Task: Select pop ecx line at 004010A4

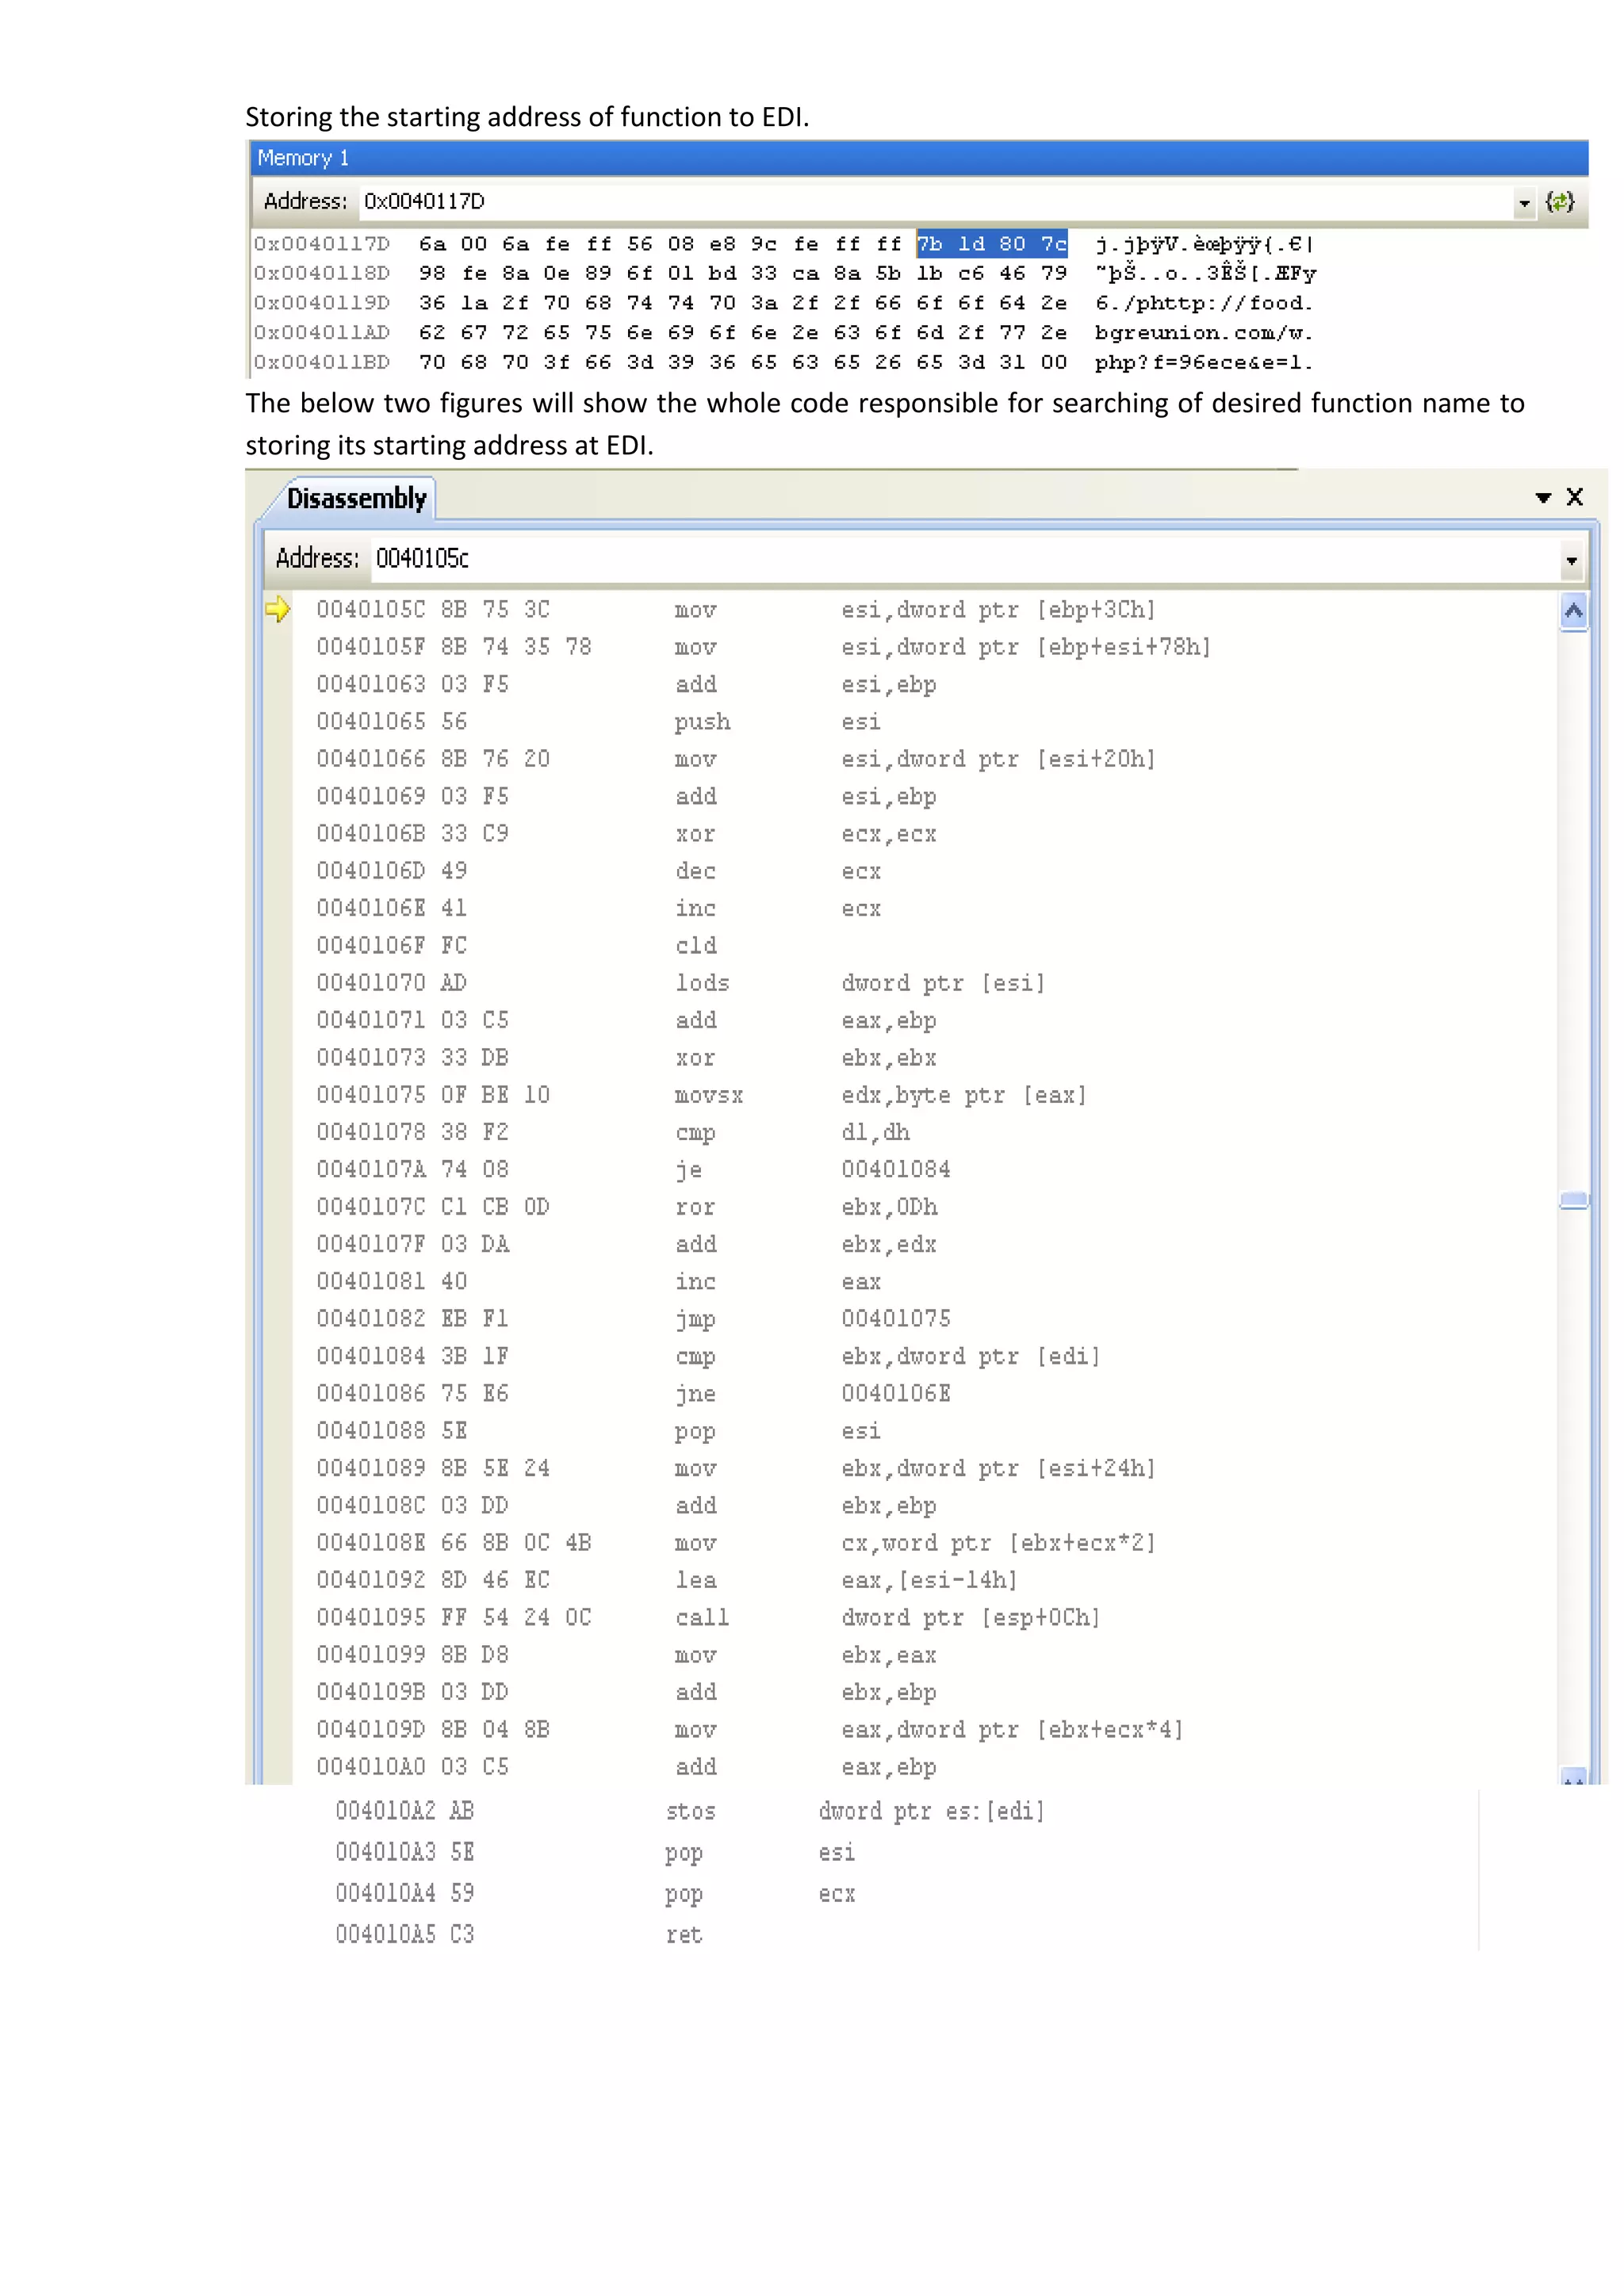Action: 595,1893
